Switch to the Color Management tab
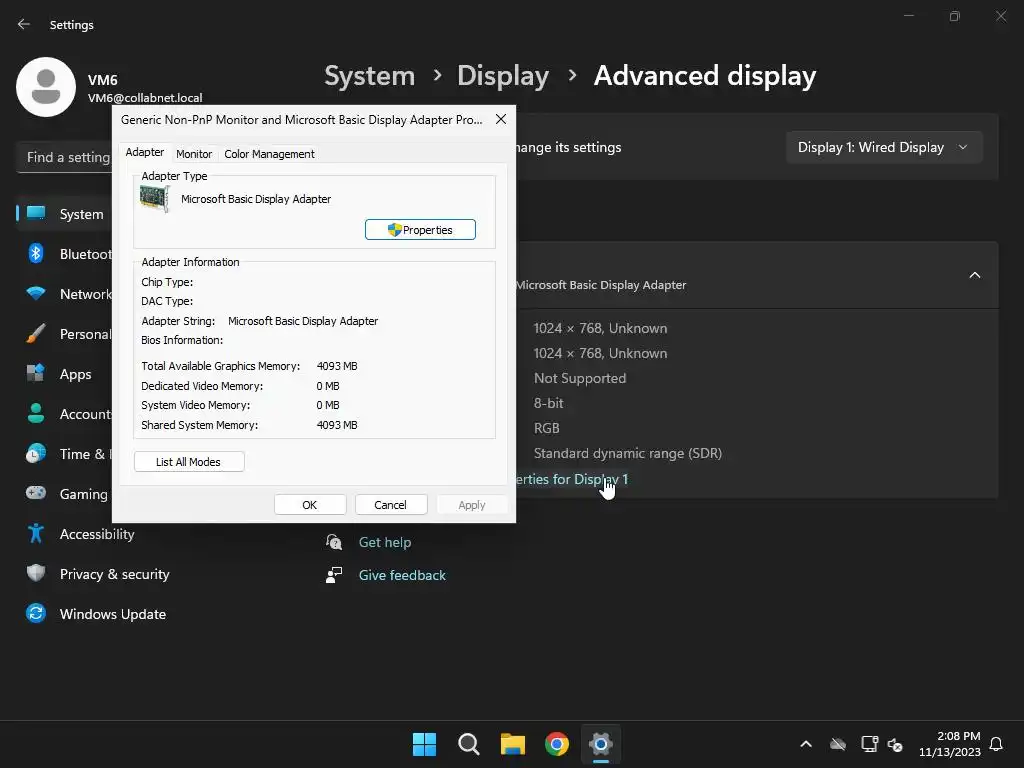Screen dimensions: 1024x768 point(269,154)
